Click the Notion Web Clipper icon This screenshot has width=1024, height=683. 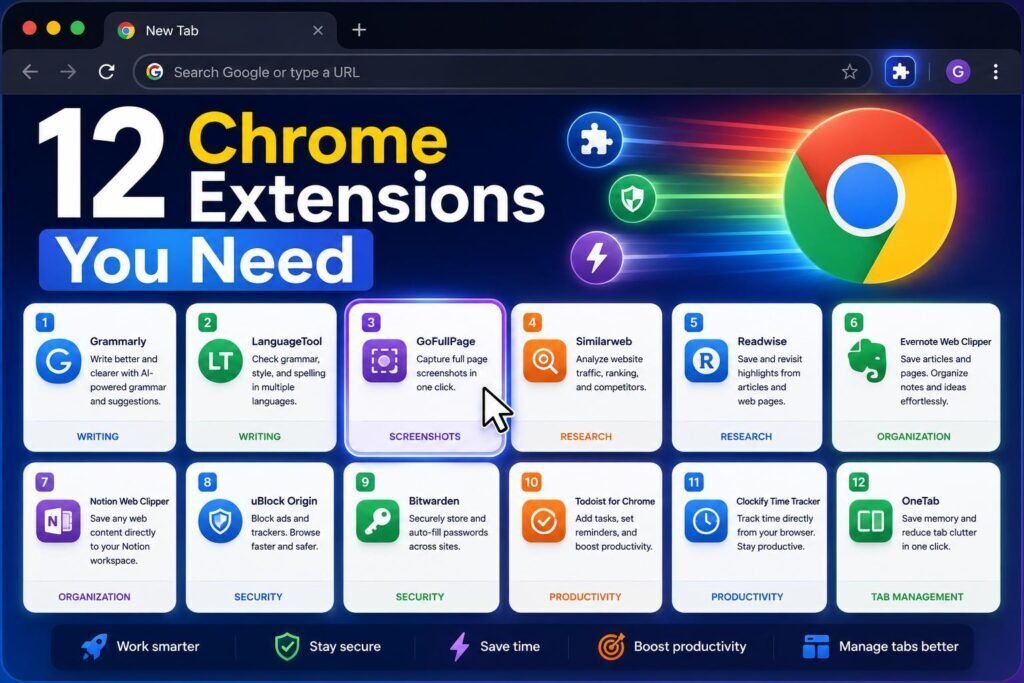tap(58, 521)
